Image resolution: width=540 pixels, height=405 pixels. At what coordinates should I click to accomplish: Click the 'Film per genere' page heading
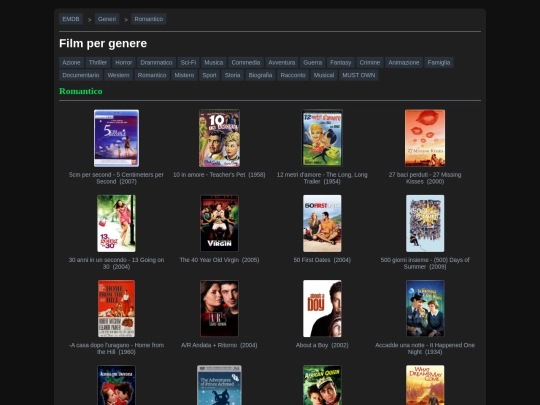coord(103,43)
